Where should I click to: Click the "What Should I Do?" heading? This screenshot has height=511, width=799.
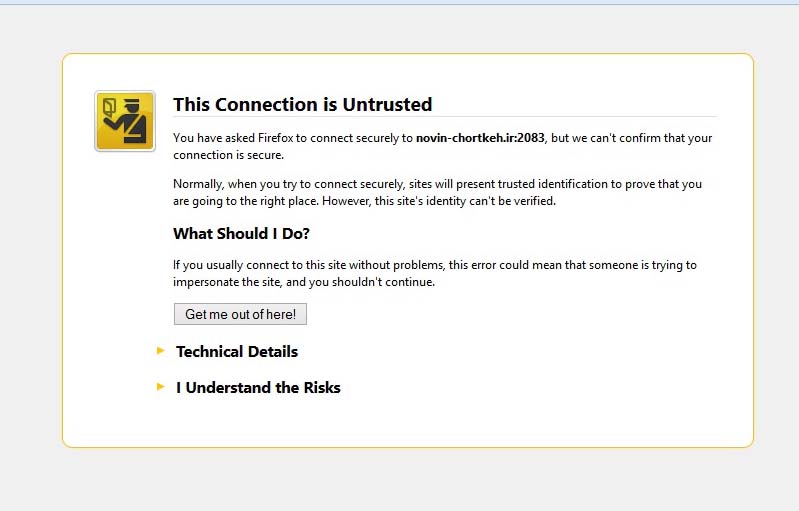click(241, 234)
